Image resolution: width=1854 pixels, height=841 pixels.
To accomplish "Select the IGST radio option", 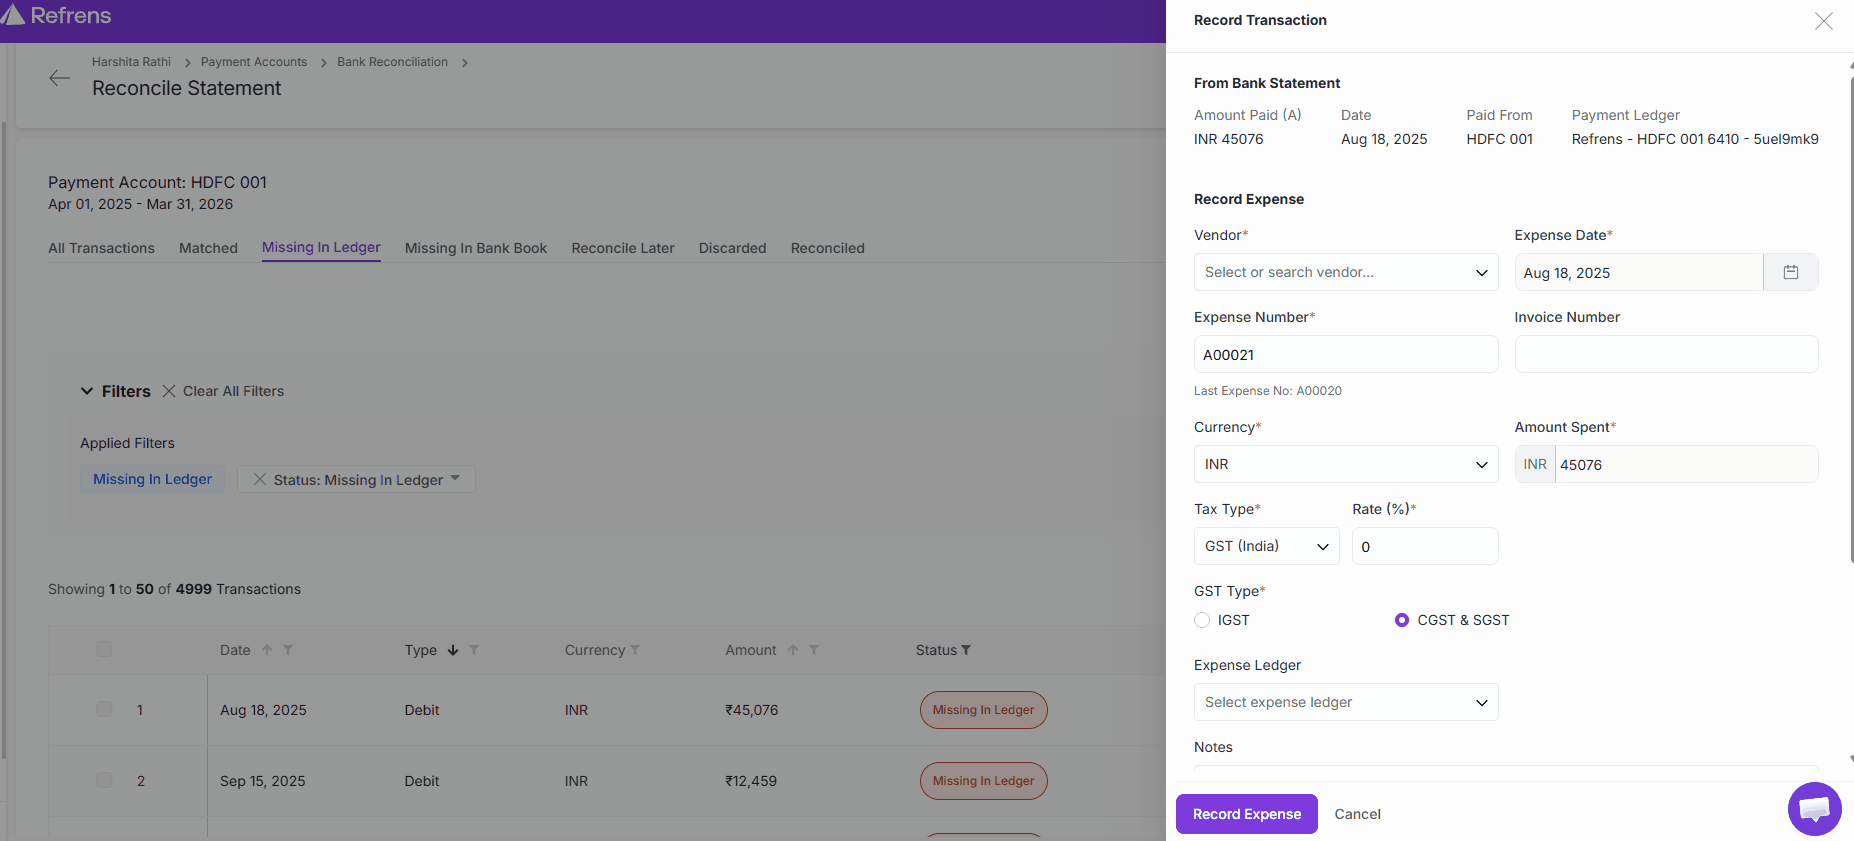I will pyautogui.click(x=1202, y=620).
